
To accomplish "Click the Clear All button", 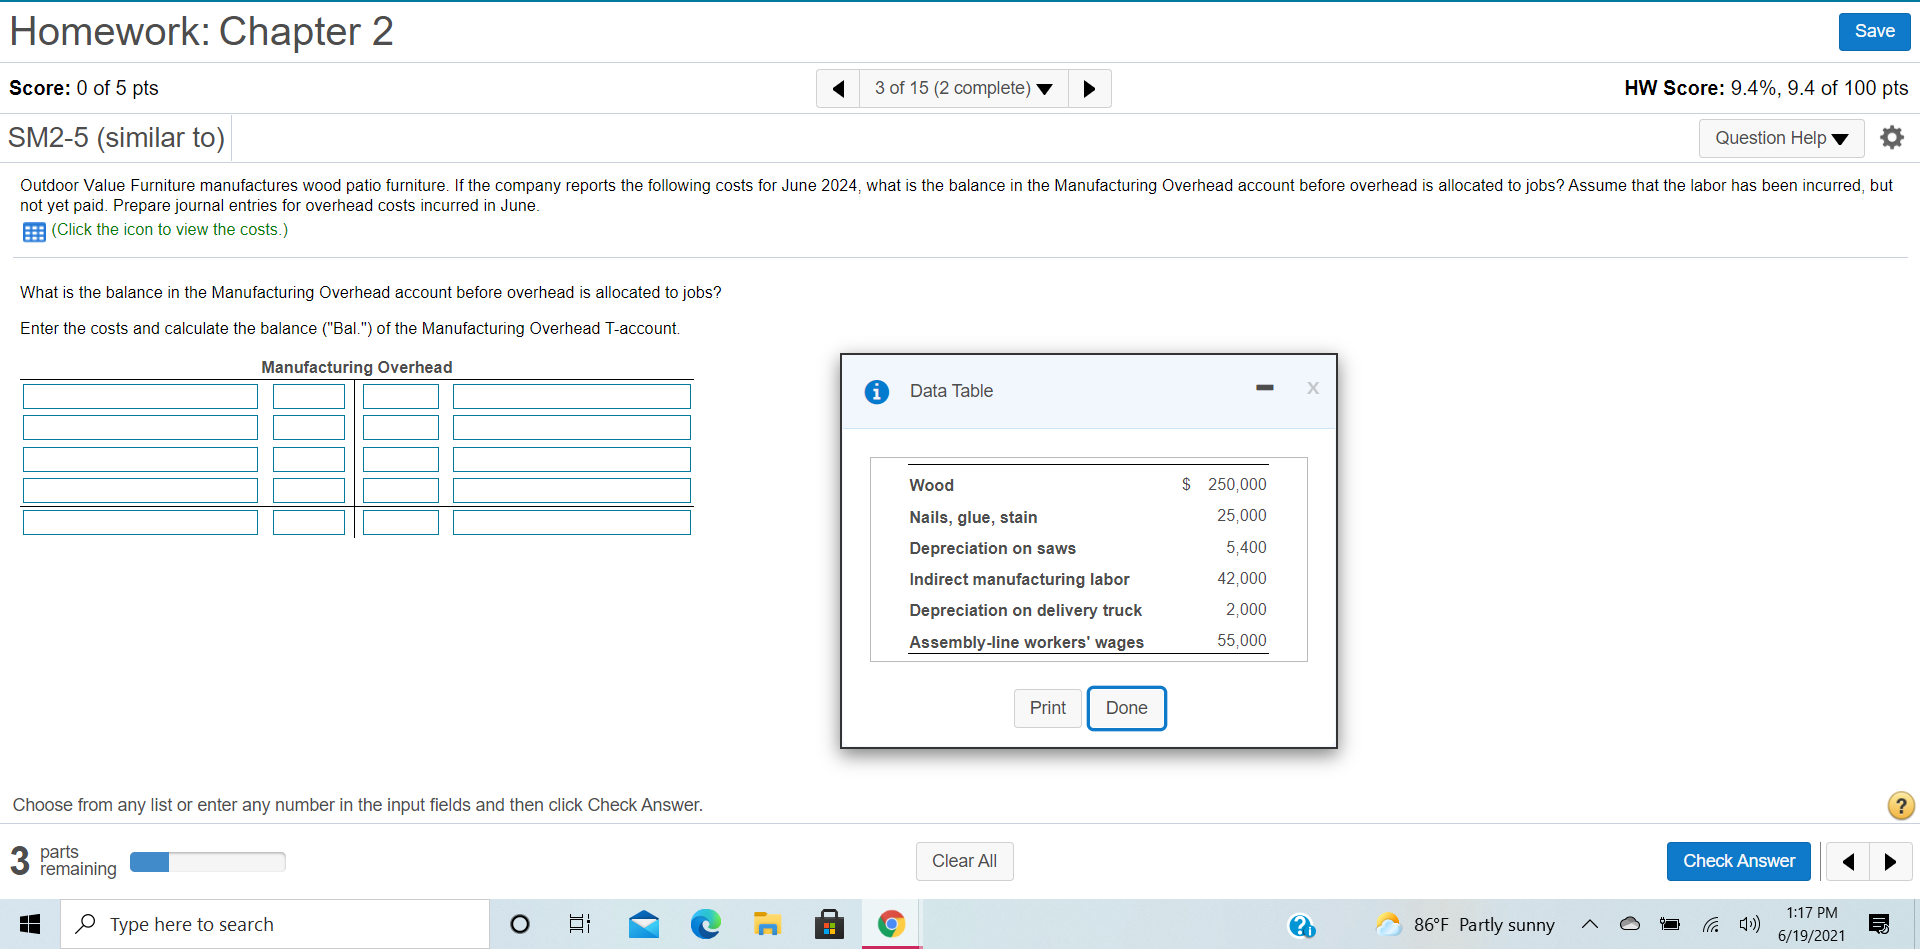I will pyautogui.click(x=965, y=861).
